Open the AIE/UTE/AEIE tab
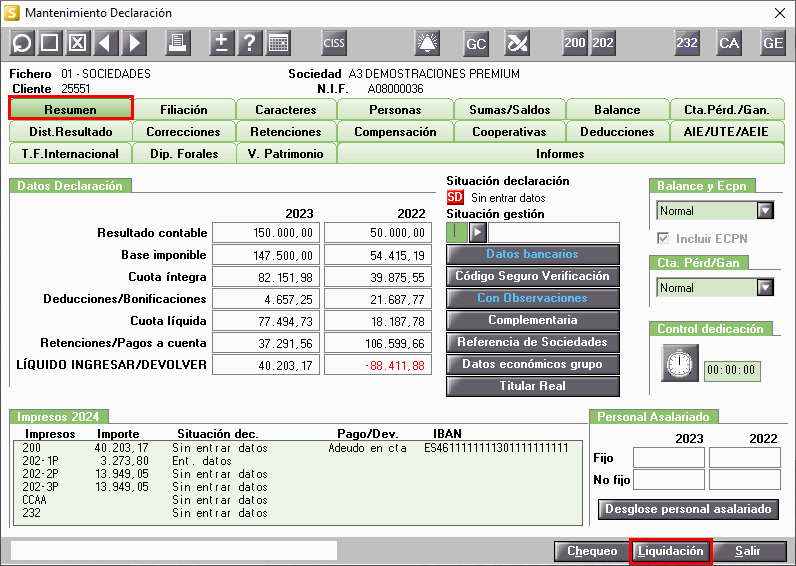Viewport: 796px width, 566px height. (x=727, y=131)
